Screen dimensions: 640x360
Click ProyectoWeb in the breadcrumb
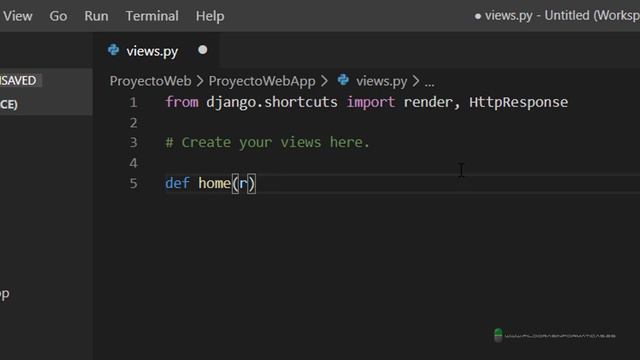pos(150,81)
